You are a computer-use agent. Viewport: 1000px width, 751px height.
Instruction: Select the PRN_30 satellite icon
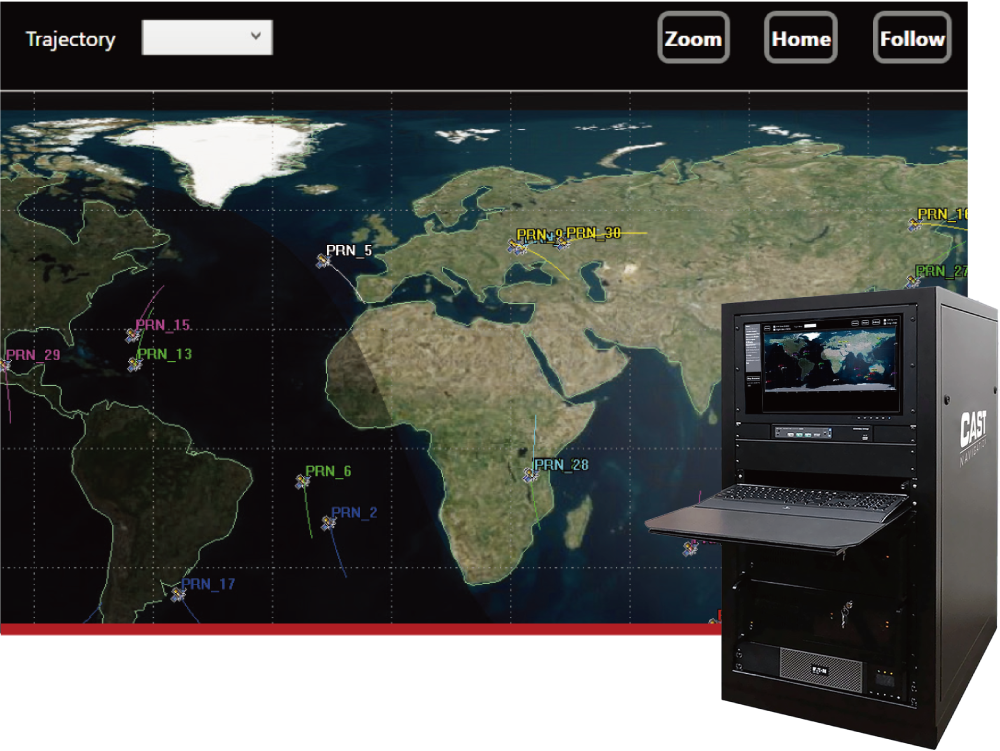[561, 242]
